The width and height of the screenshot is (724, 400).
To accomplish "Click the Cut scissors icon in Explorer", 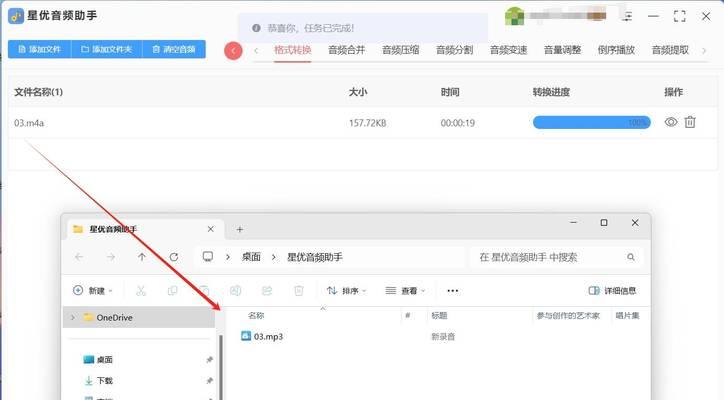I will [x=141, y=291].
